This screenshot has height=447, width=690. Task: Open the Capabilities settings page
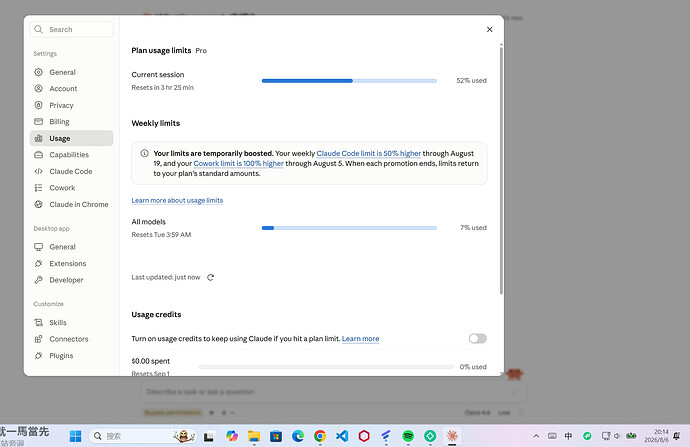point(71,154)
